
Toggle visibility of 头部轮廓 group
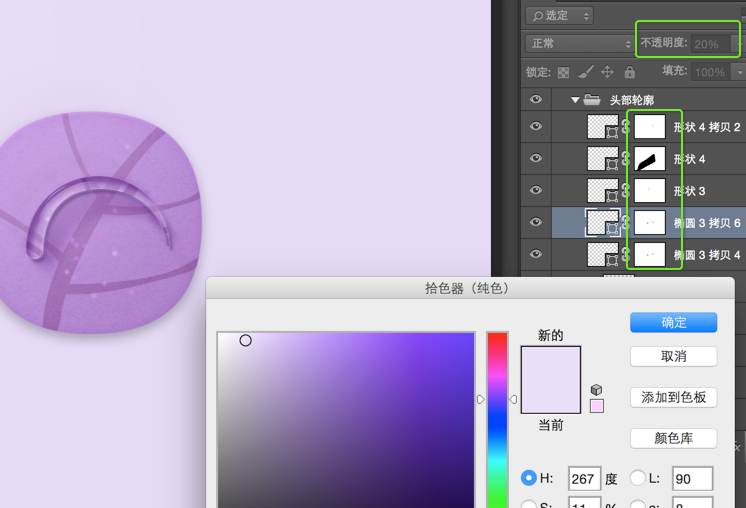pos(536,99)
